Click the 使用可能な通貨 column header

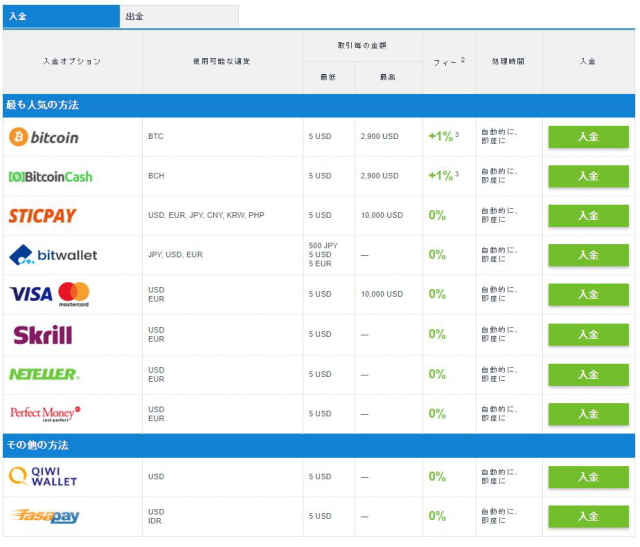[222, 62]
